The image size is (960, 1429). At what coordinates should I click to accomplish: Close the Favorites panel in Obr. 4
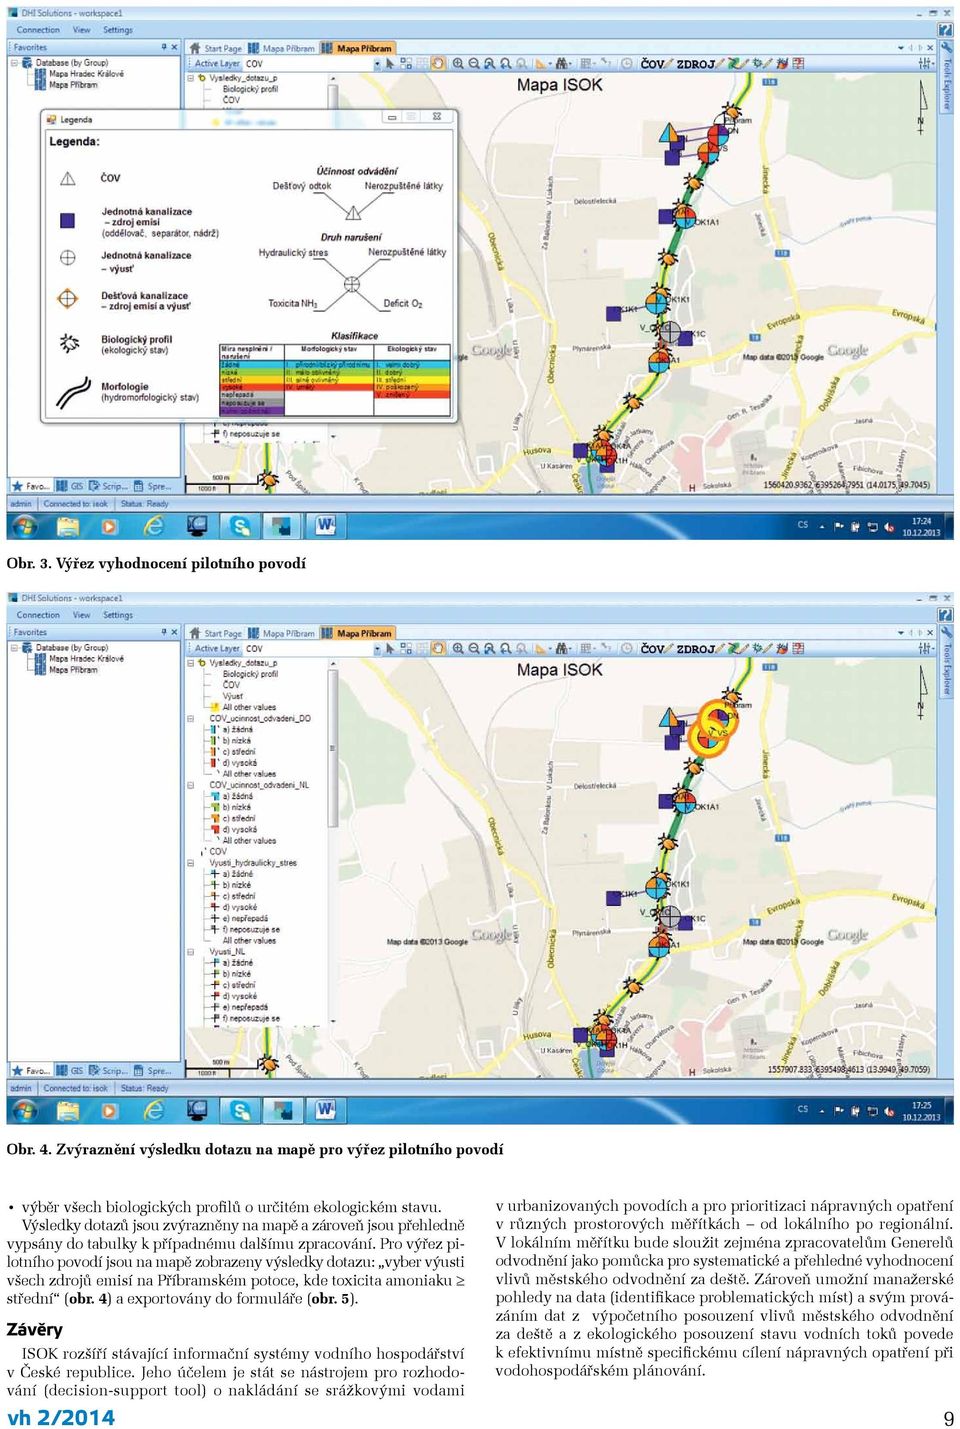[174, 632]
